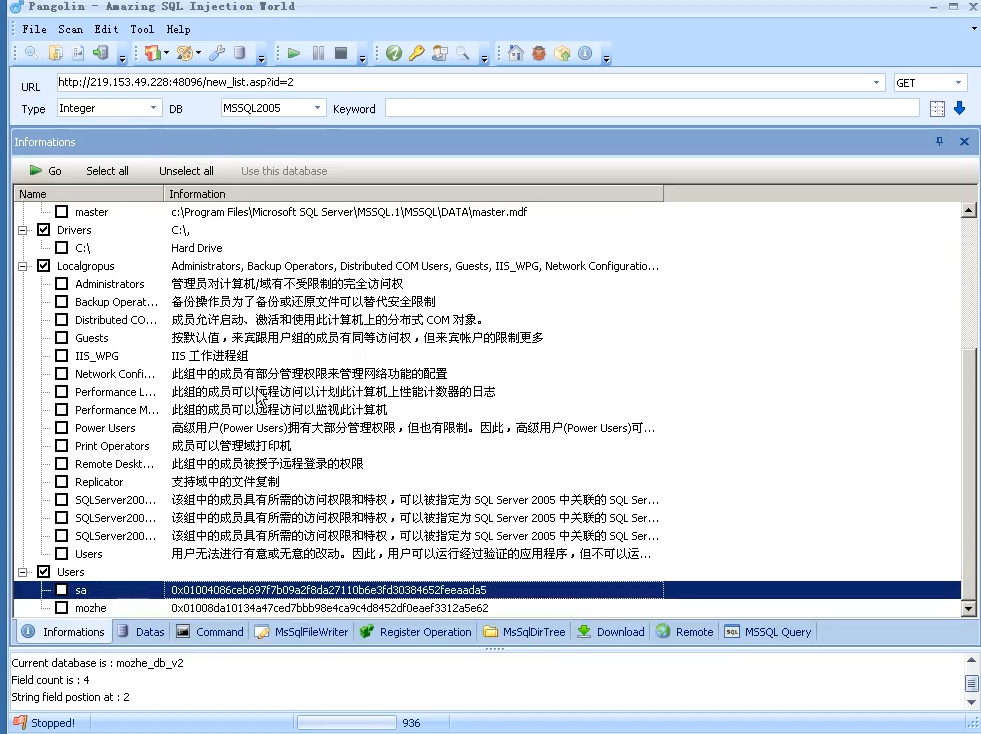
Task: Click the copy documents toolbar icon
Action: 56,53
